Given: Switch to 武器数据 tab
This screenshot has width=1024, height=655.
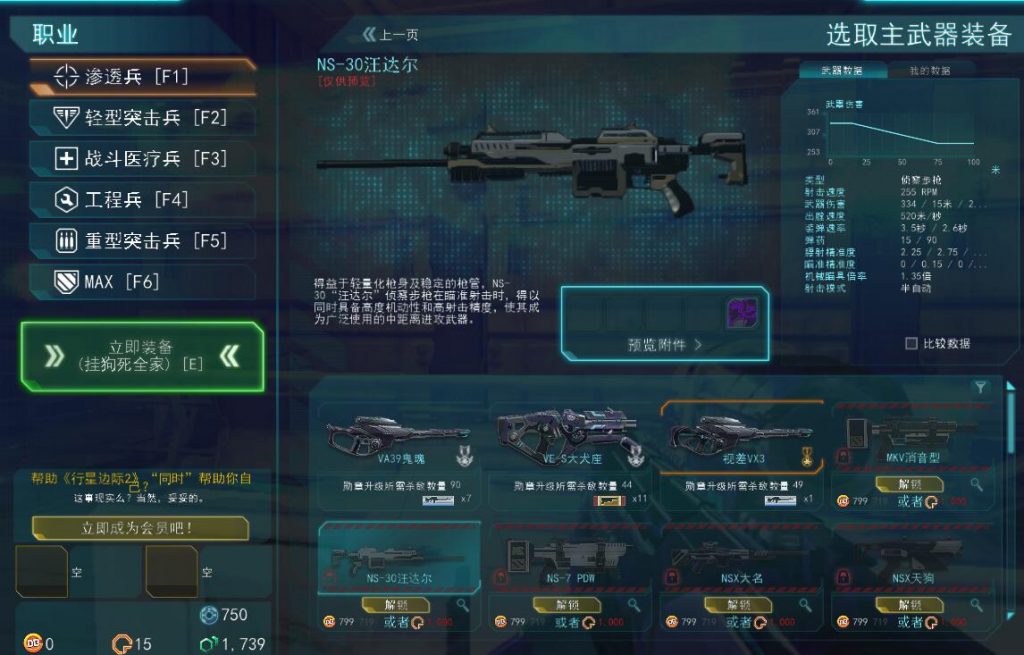Looking at the screenshot, I should (842, 71).
